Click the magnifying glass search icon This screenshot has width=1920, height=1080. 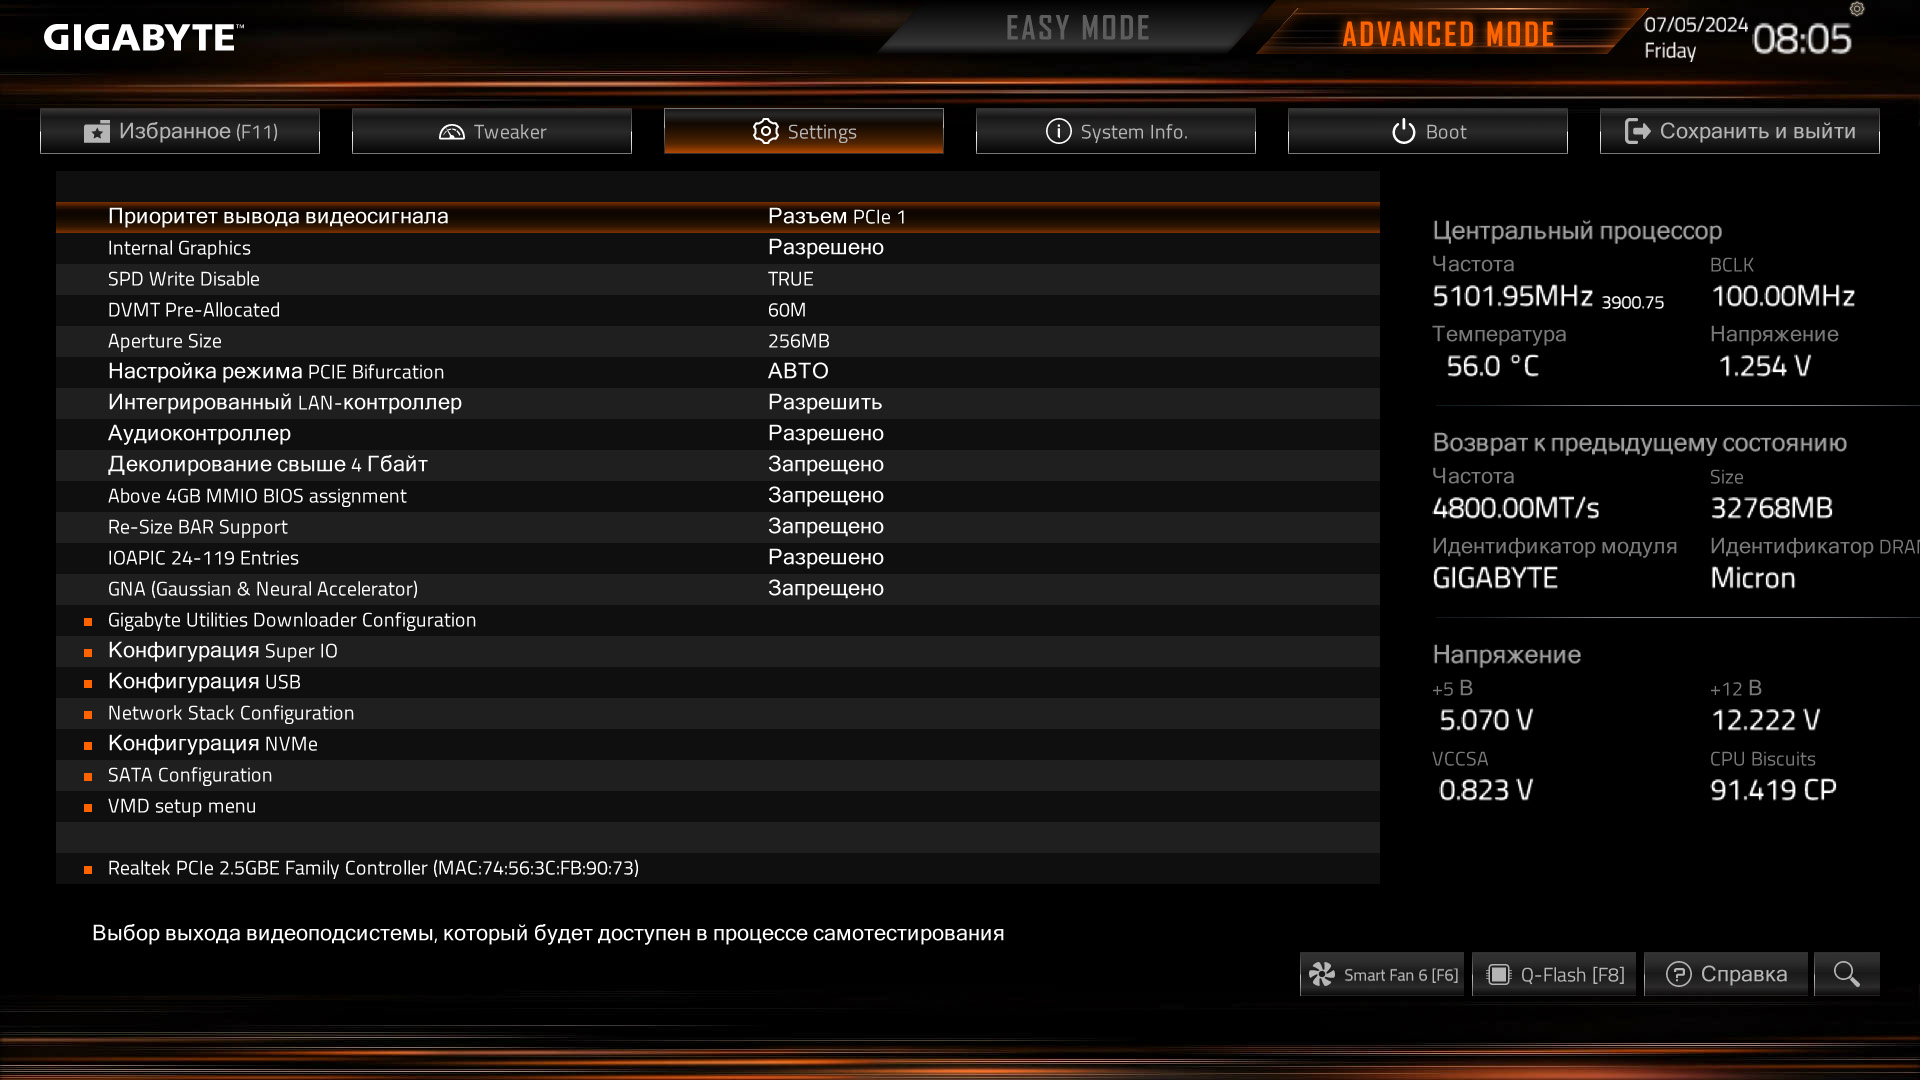(1846, 974)
